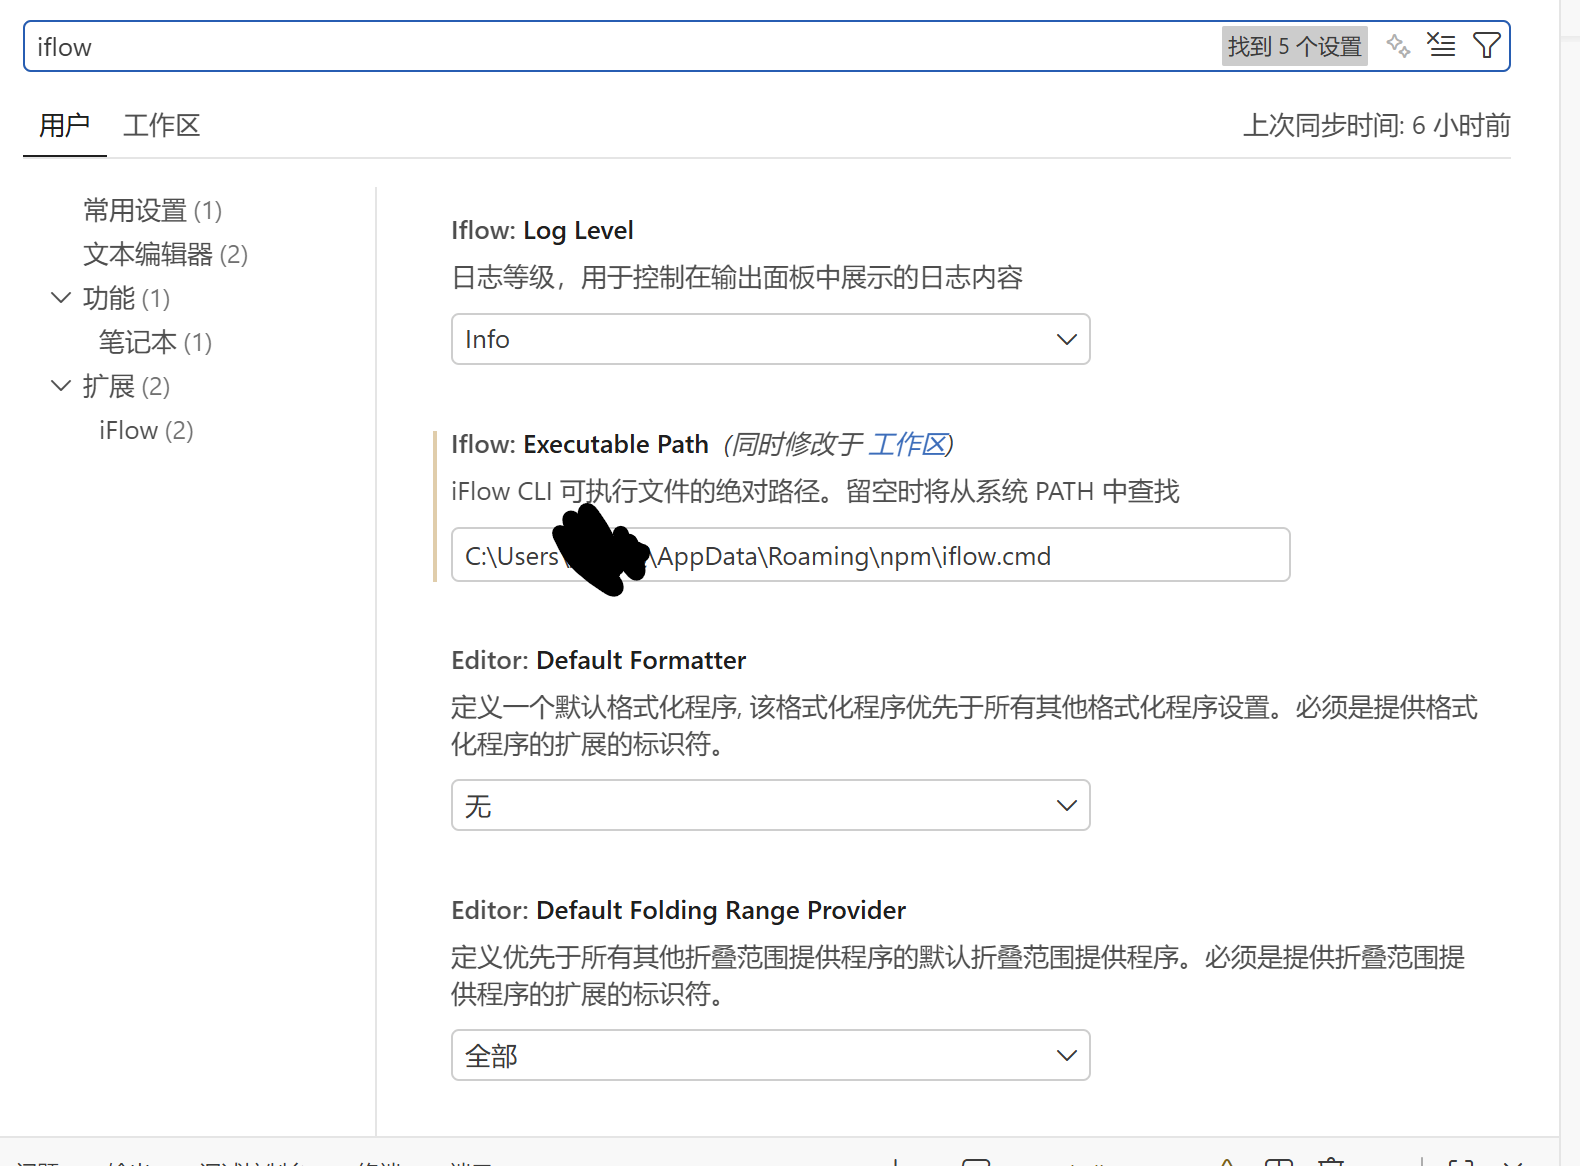Click the 找到 5 个设置 result badge
The image size is (1580, 1166).
coord(1294,47)
